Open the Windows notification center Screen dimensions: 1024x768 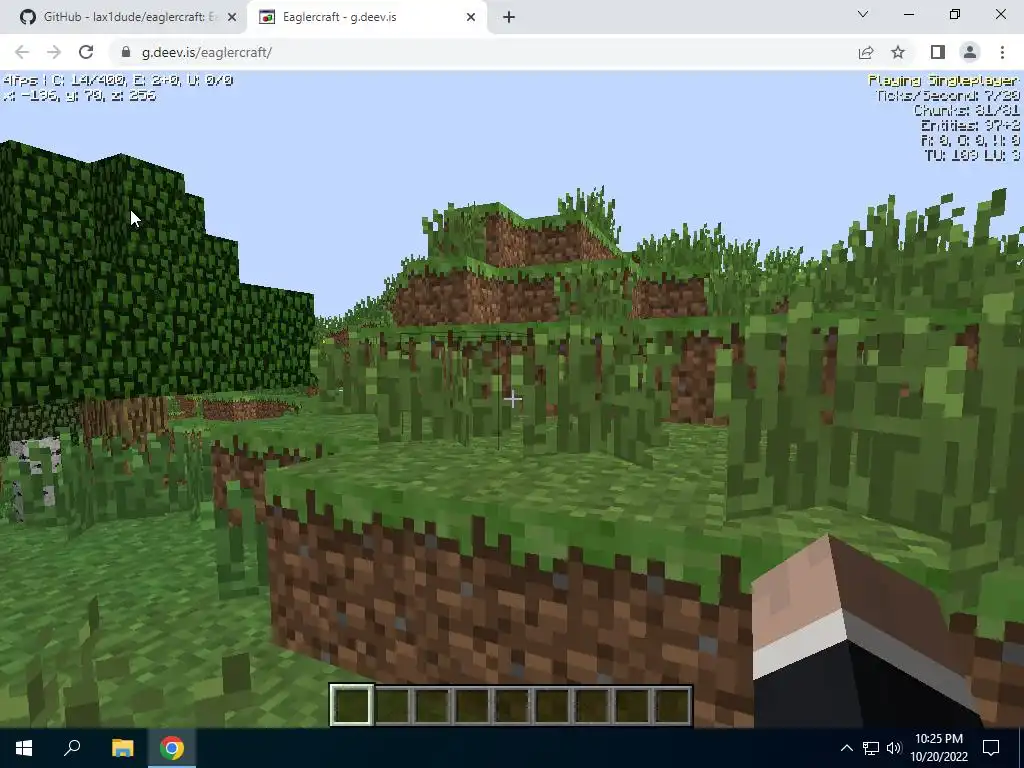pos(991,748)
